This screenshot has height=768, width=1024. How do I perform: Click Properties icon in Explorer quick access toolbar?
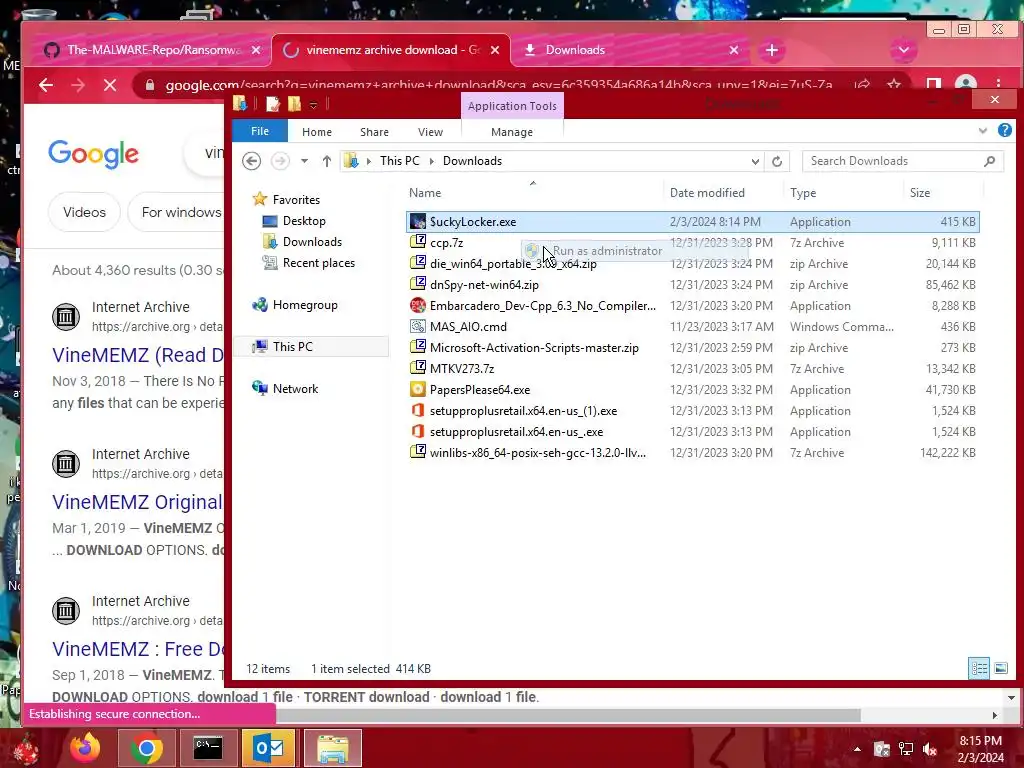[x=272, y=104]
